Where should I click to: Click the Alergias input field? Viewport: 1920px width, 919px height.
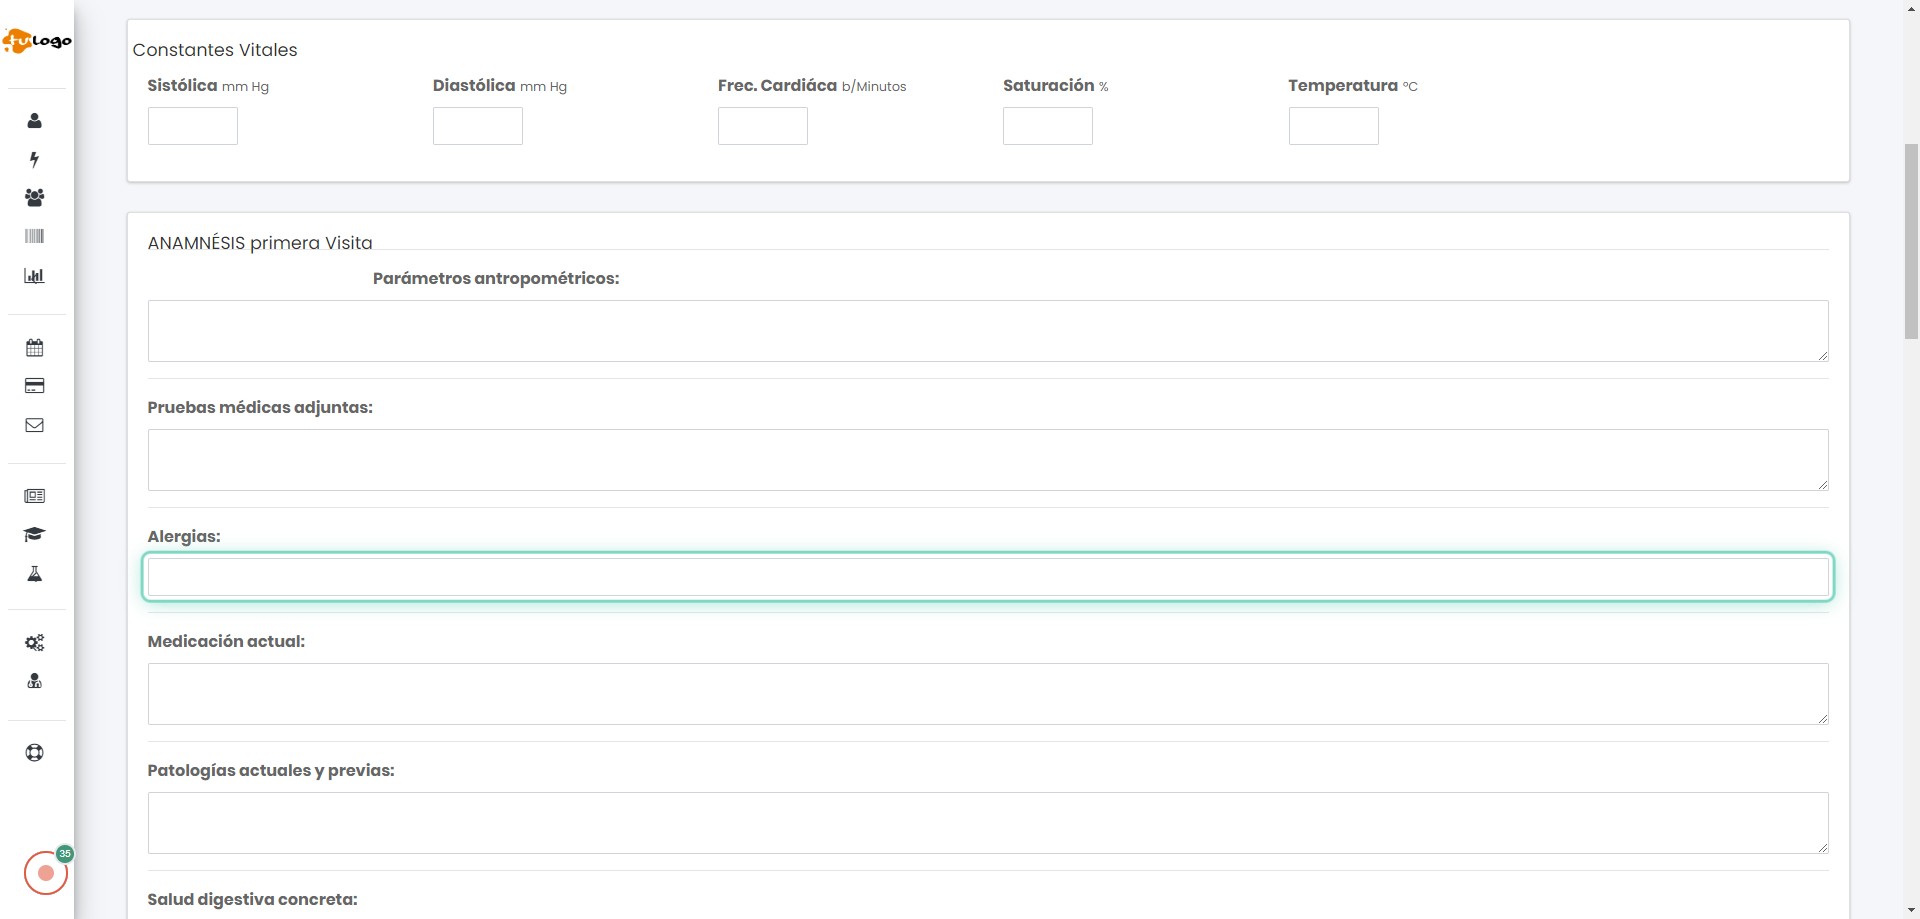click(988, 577)
